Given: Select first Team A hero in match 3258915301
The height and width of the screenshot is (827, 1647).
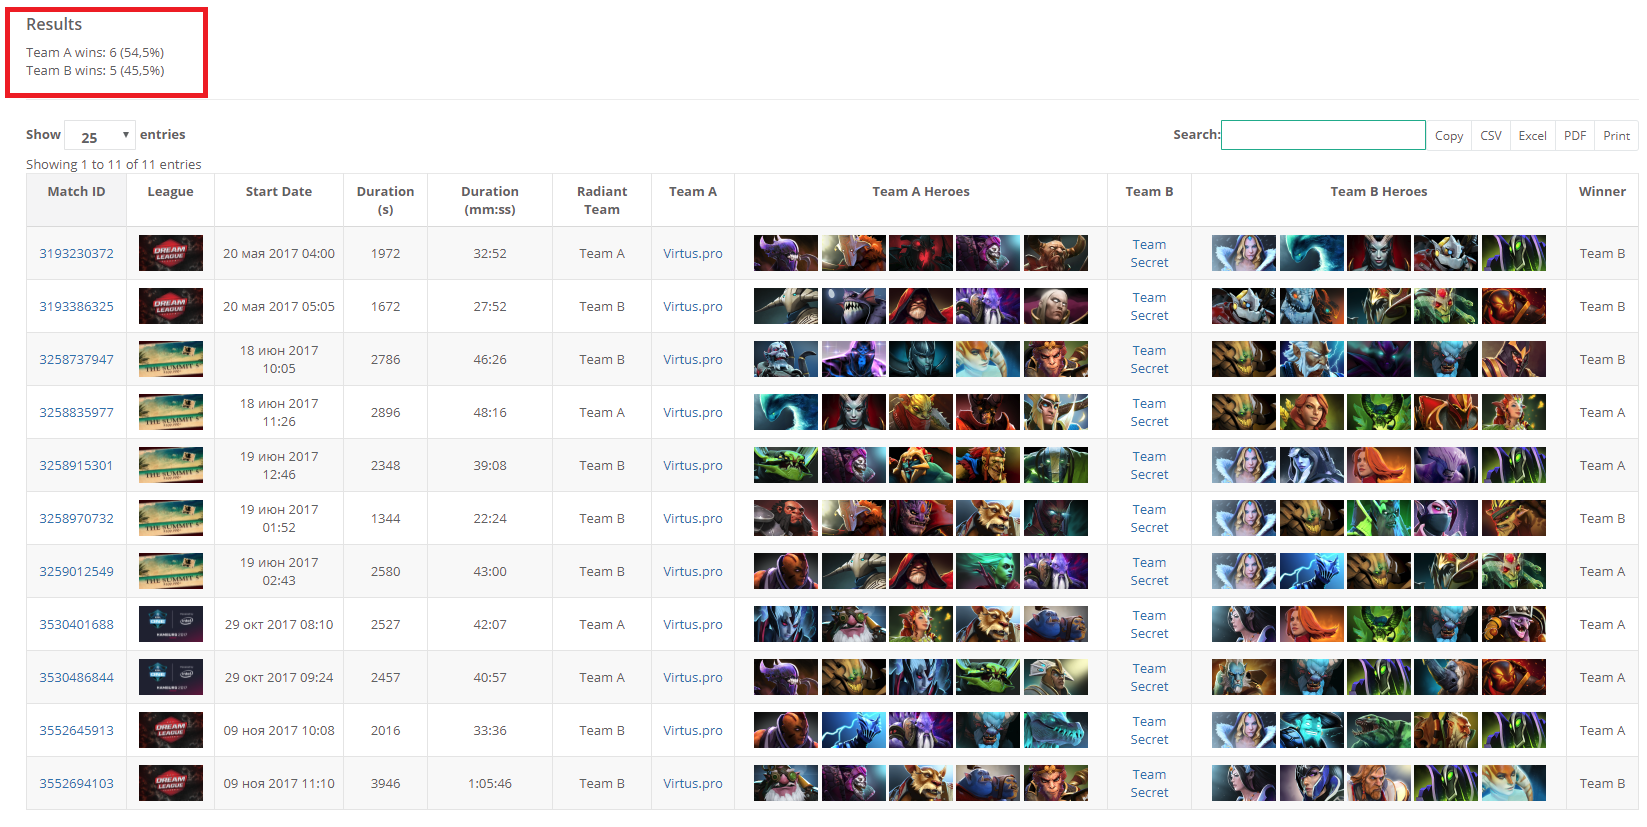Looking at the screenshot, I should tap(786, 465).
